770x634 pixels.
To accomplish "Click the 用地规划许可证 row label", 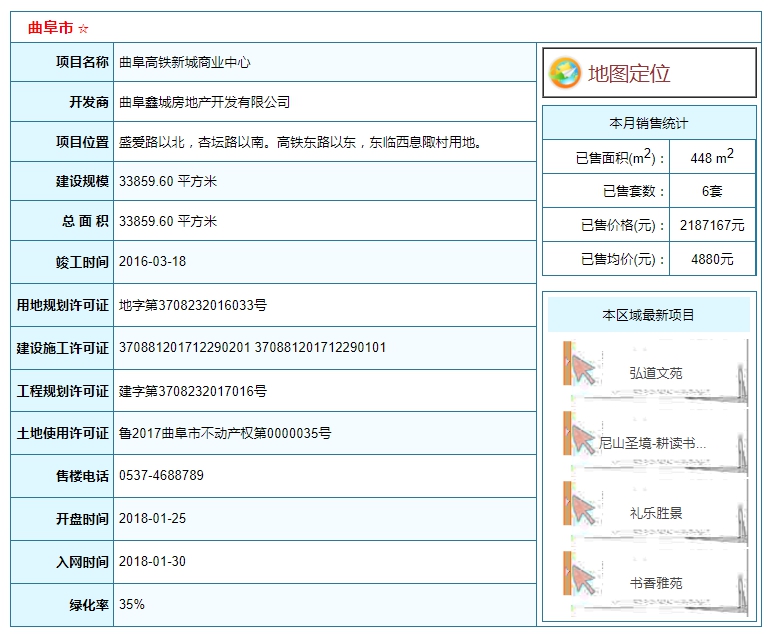I will click(x=62, y=305).
